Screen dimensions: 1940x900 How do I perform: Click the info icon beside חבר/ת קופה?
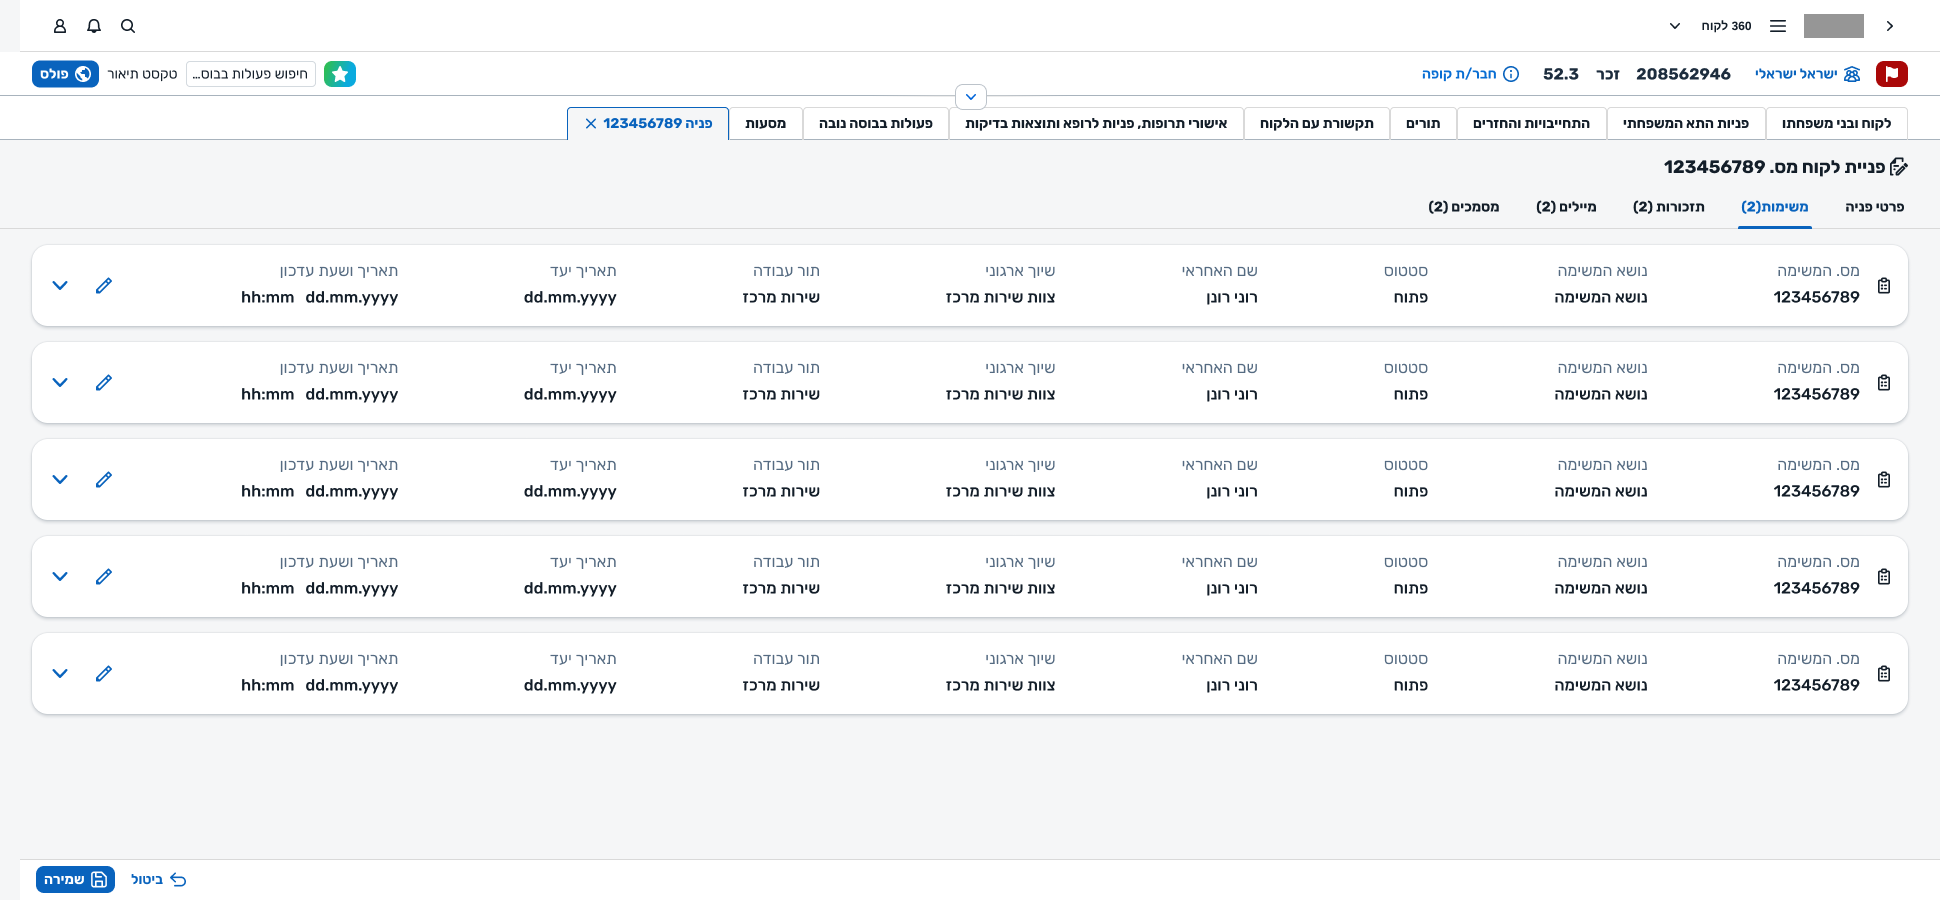[1511, 74]
